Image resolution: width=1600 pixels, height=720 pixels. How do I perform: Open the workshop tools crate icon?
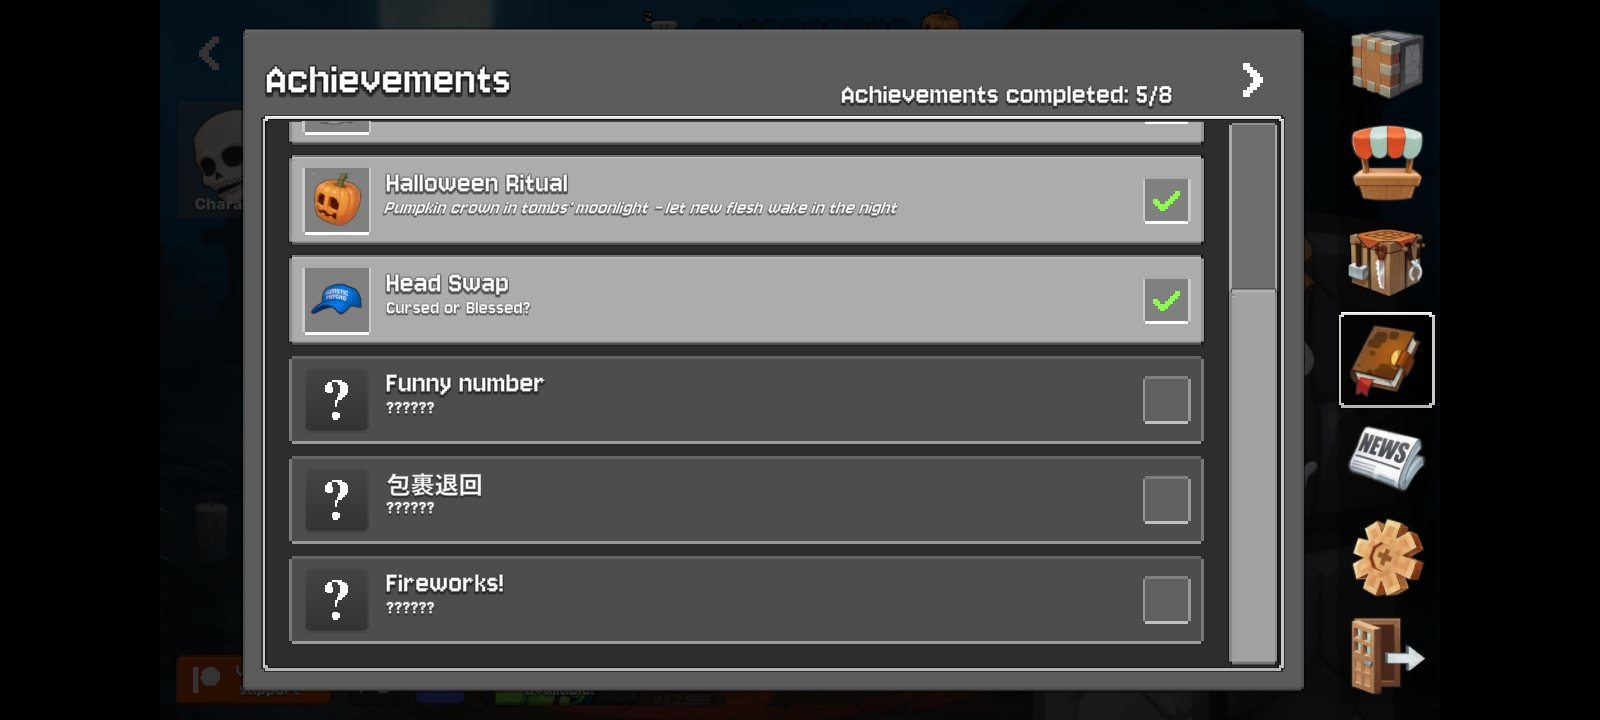pyautogui.click(x=1387, y=261)
